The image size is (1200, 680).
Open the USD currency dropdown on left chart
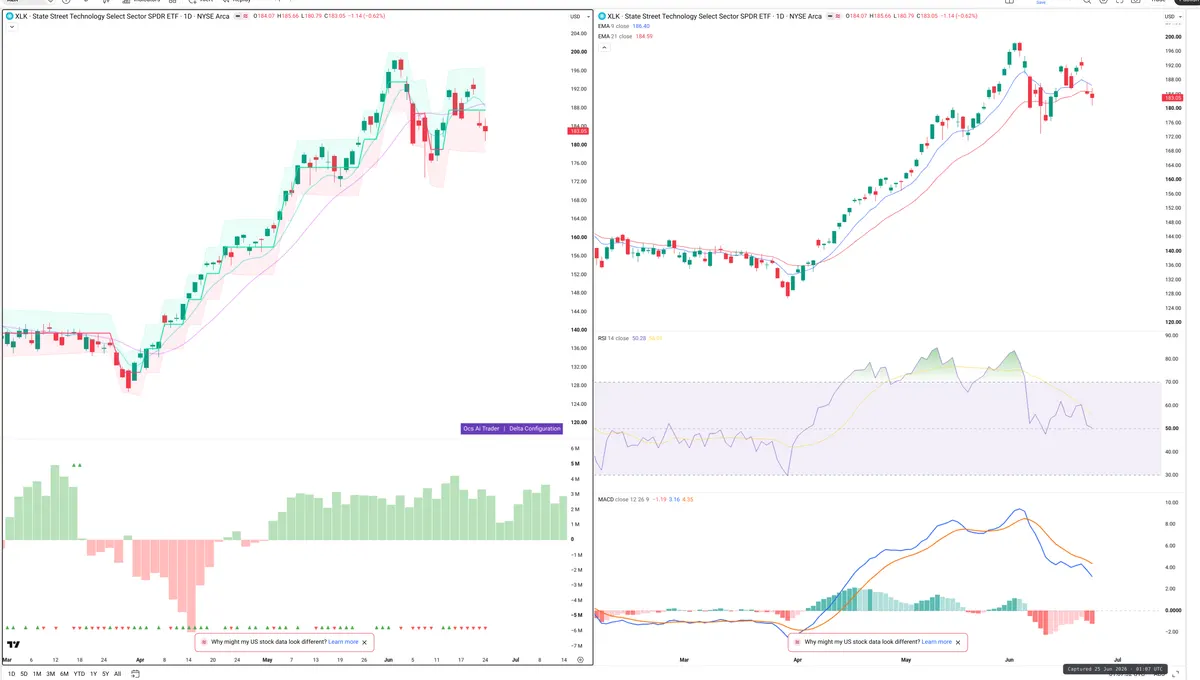click(x=577, y=17)
